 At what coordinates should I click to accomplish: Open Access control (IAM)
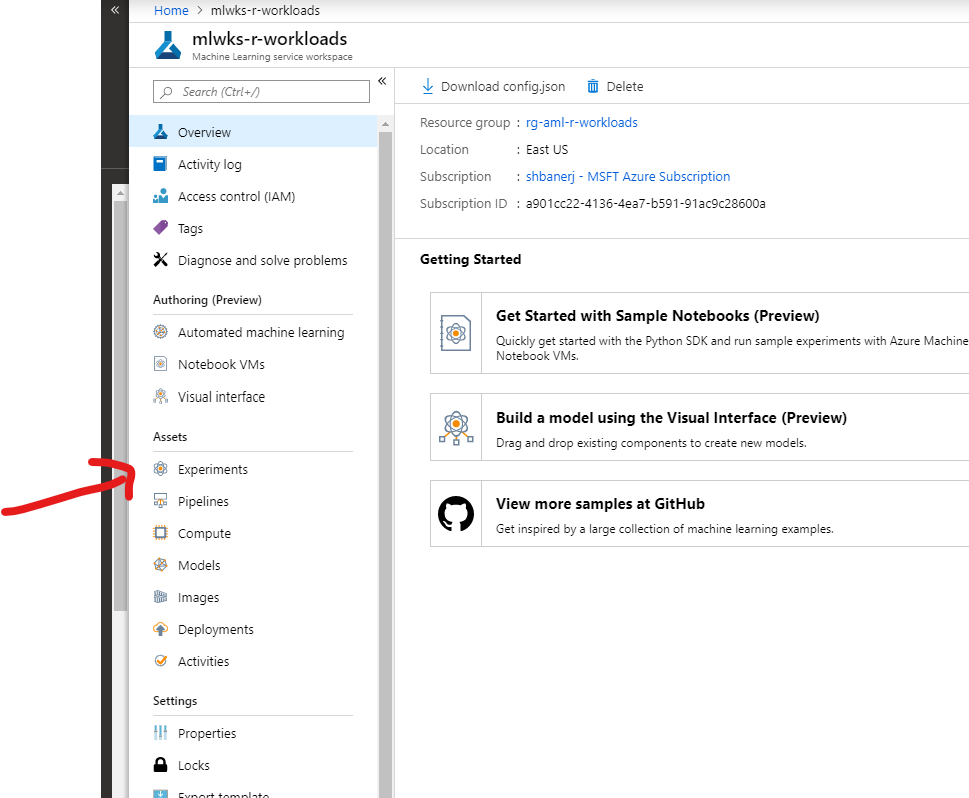coord(253,196)
